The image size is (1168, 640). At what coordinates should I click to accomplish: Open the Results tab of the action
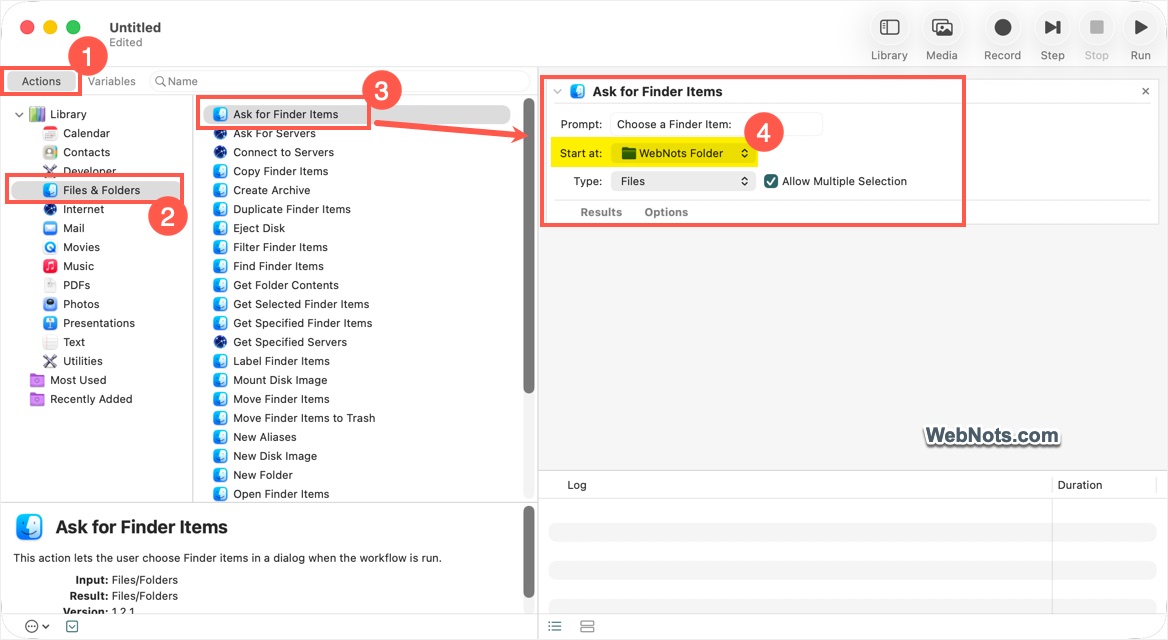click(x=601, y=212)
